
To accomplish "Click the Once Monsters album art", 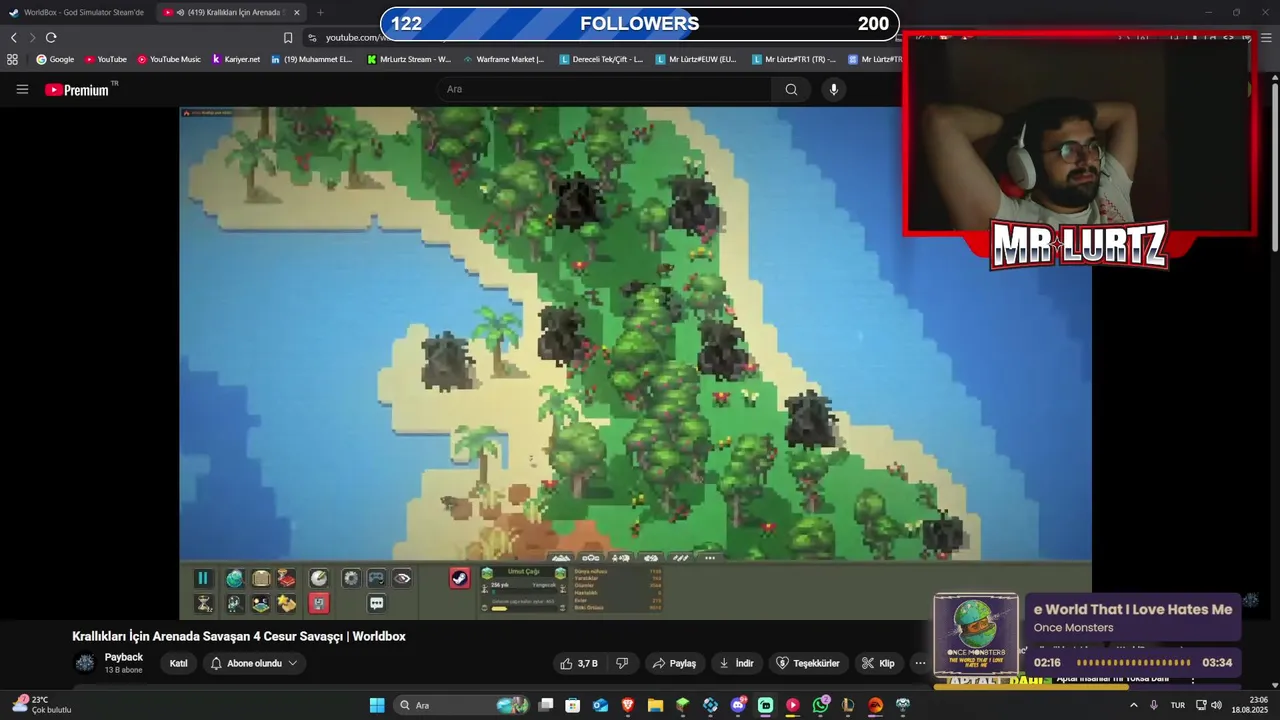I will (x=976, y=637).
